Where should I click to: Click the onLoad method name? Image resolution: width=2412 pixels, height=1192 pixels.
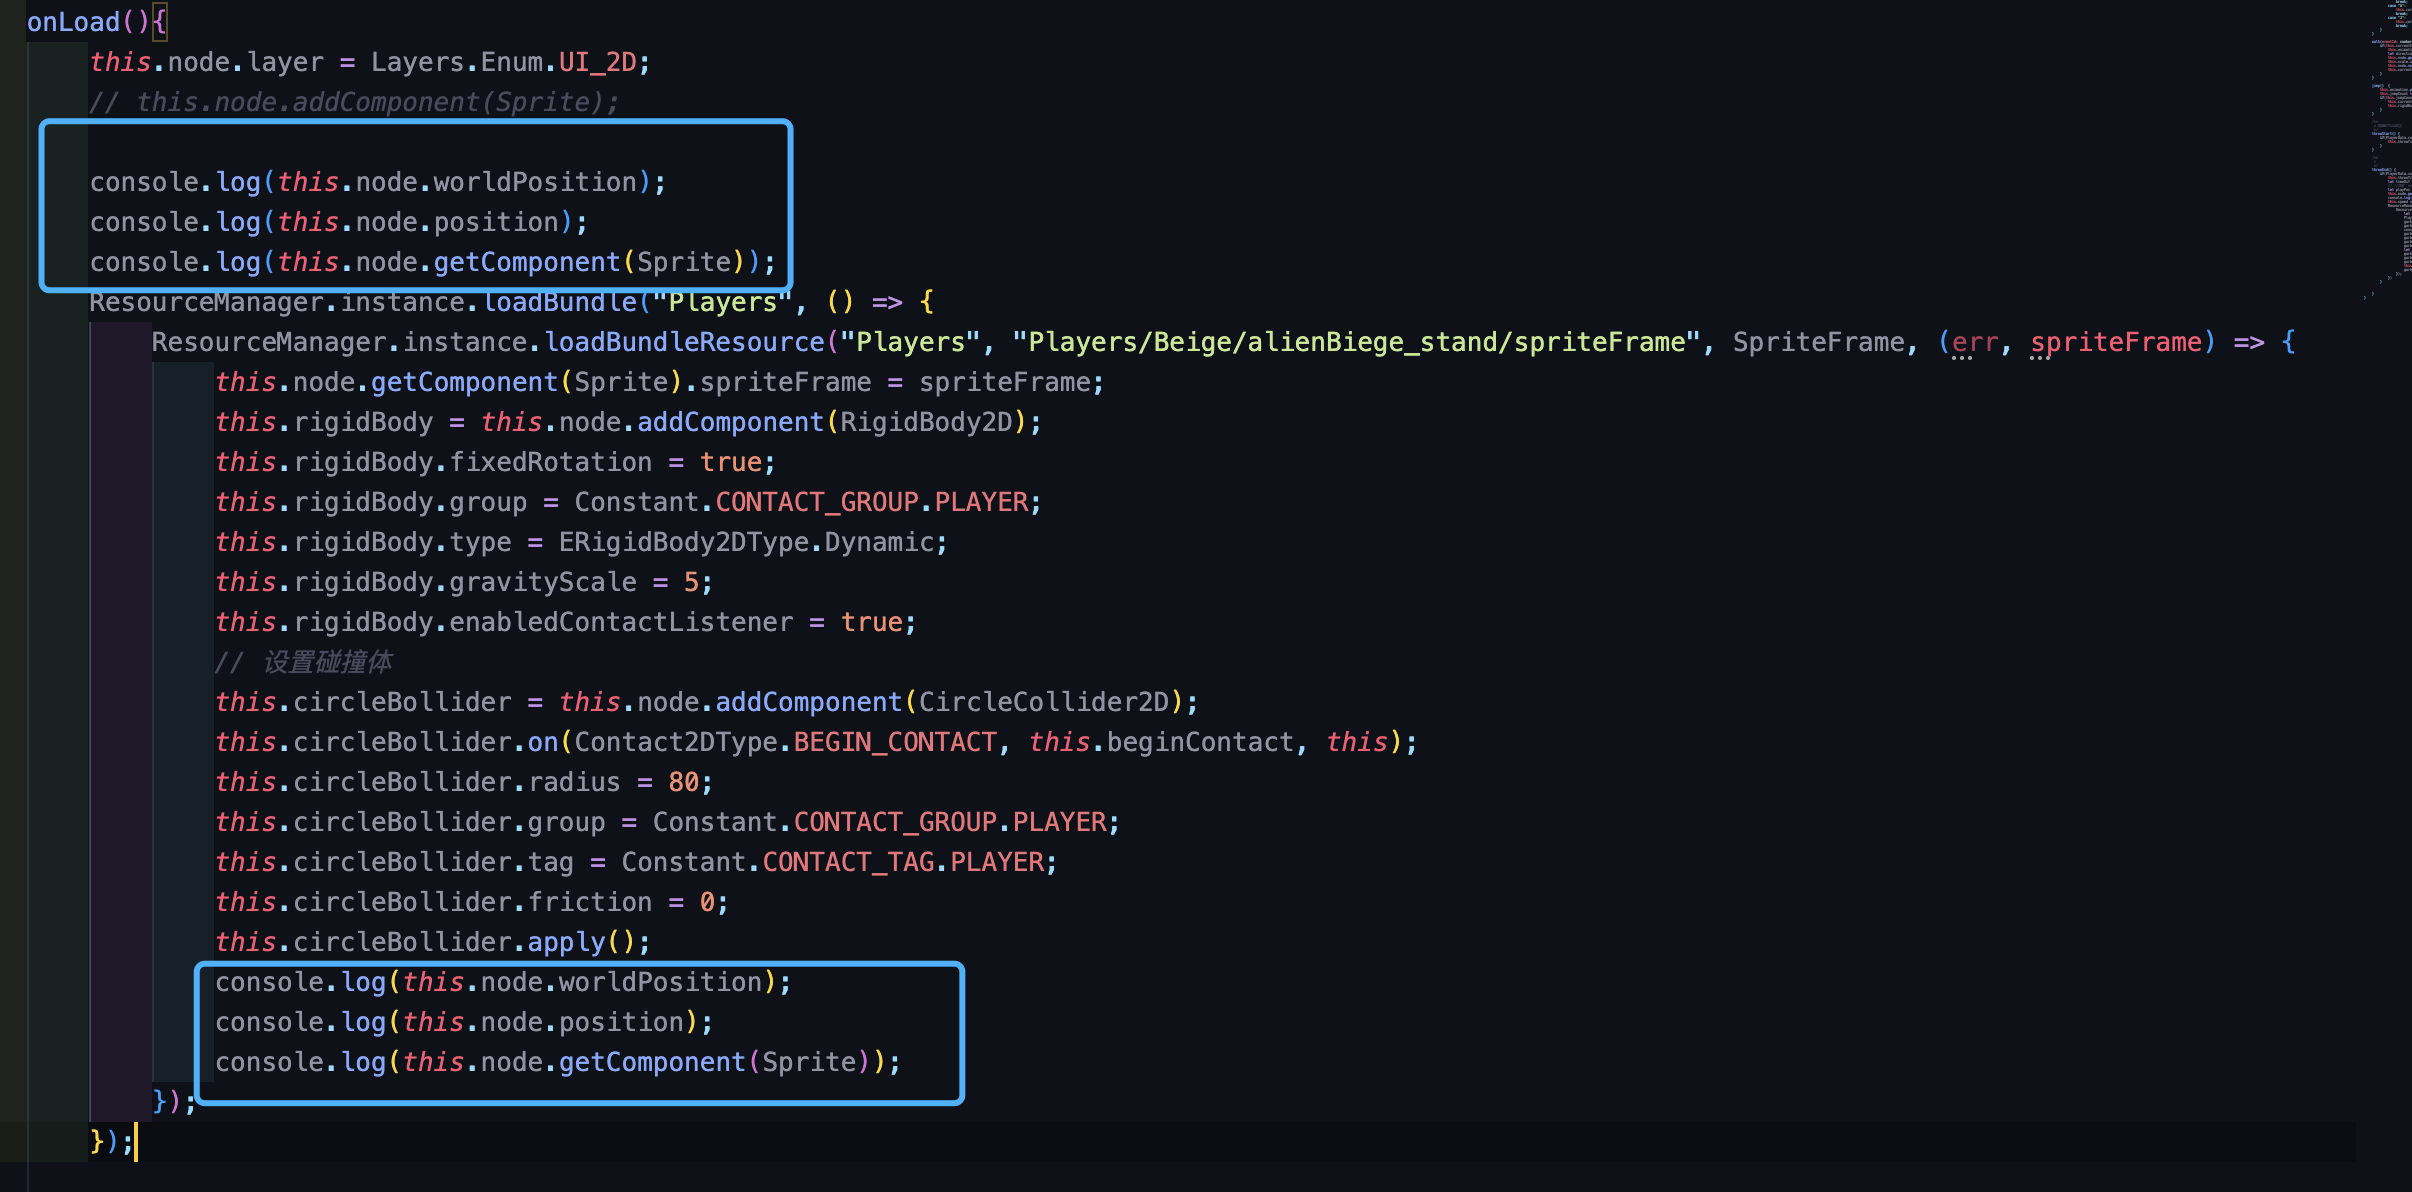pos(73,22)
